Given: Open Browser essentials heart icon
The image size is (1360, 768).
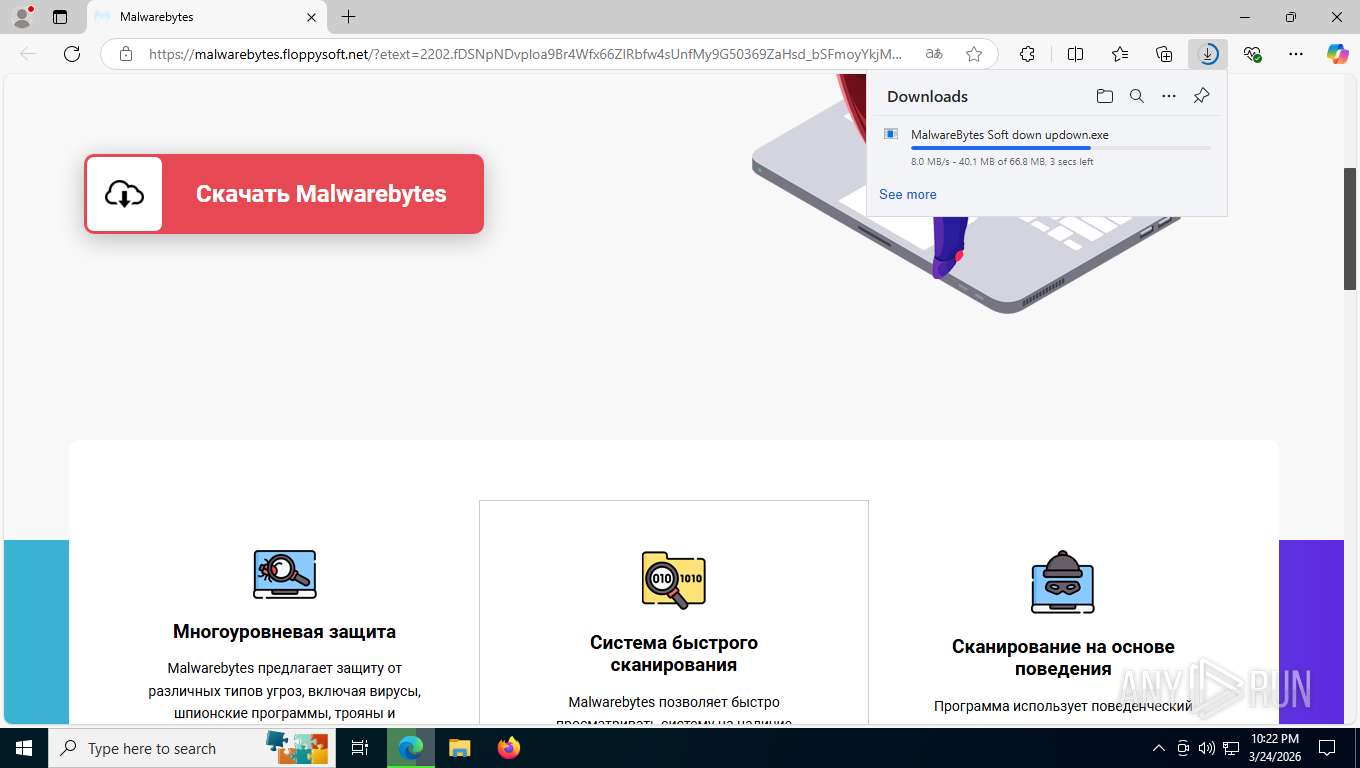Looking at the screenshot, I should (1252, 54).
